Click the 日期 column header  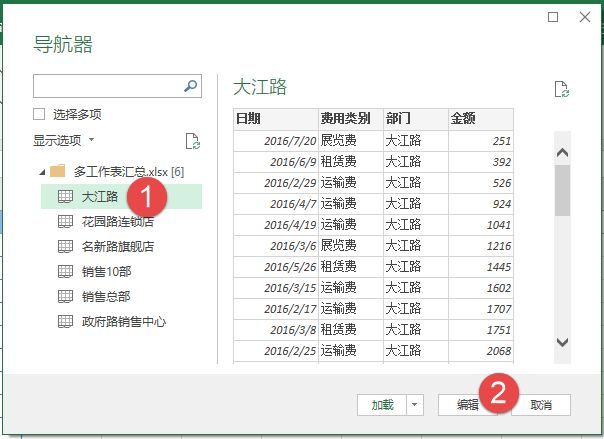tap(276, 119)
